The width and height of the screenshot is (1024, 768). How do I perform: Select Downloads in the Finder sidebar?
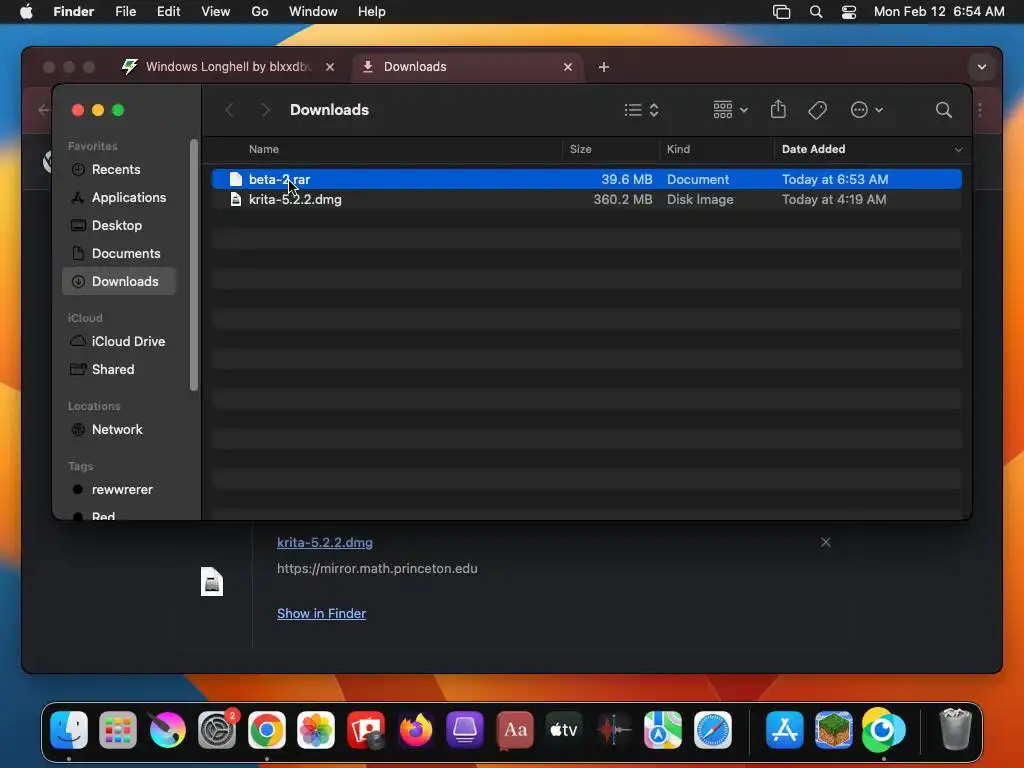(x=120, y=281)
